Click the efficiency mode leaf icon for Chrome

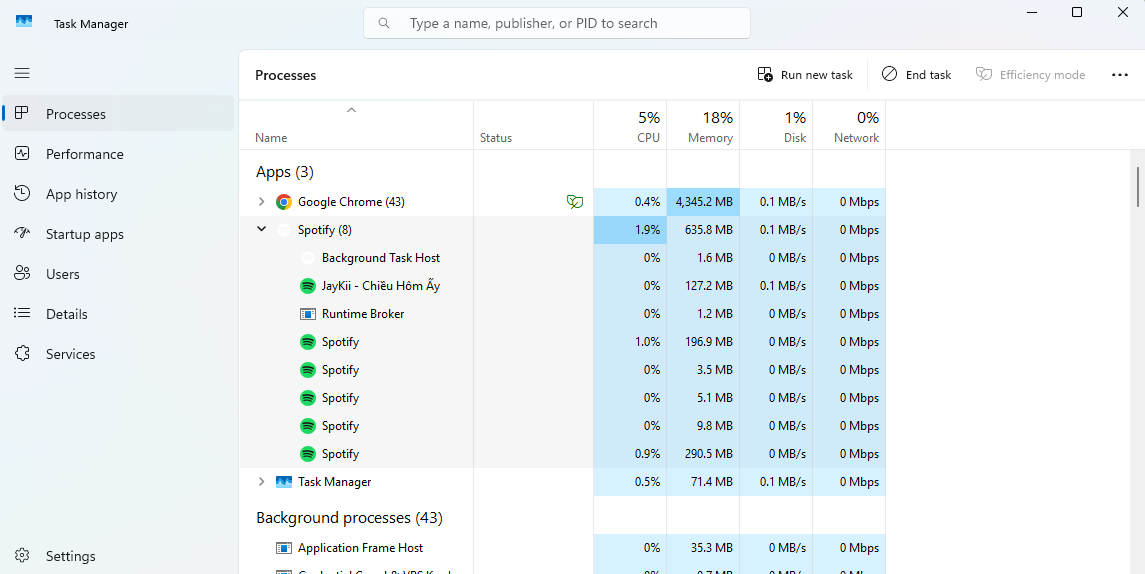tap(575, 202)
